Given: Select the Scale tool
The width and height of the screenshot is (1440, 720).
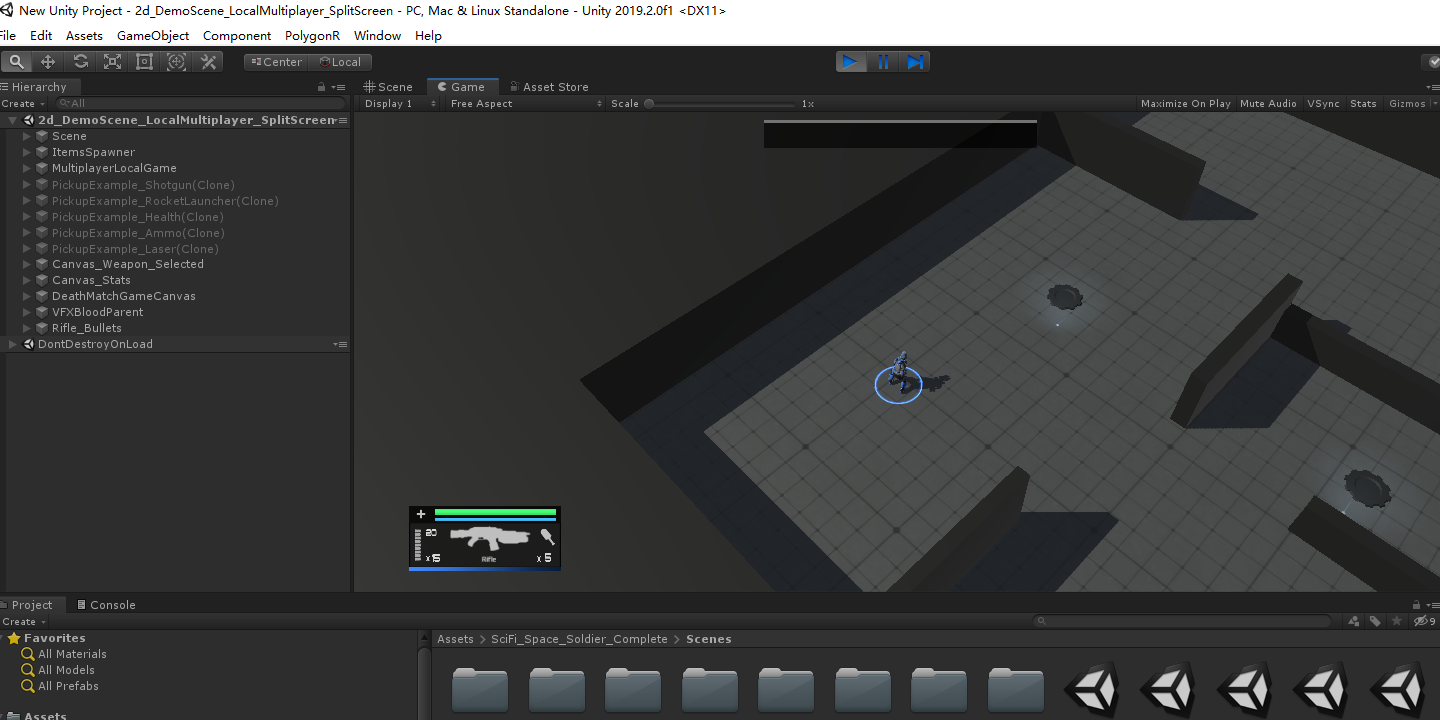Looking at the screenshot, I should 112,62.
